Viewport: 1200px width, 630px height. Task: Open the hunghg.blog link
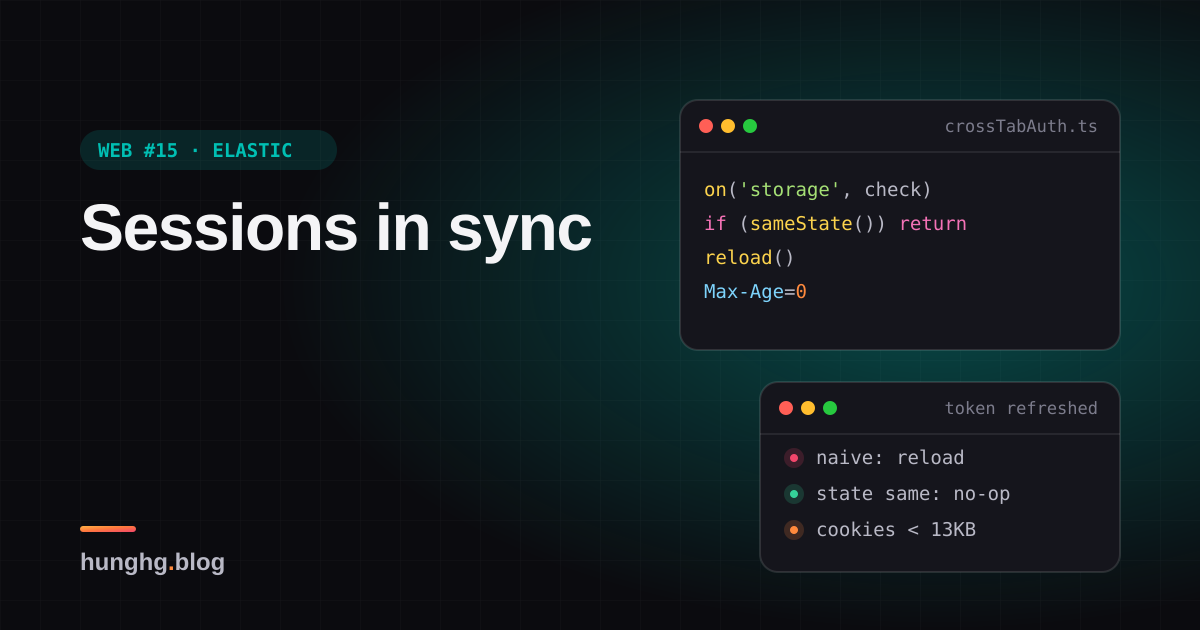(152, 562)
